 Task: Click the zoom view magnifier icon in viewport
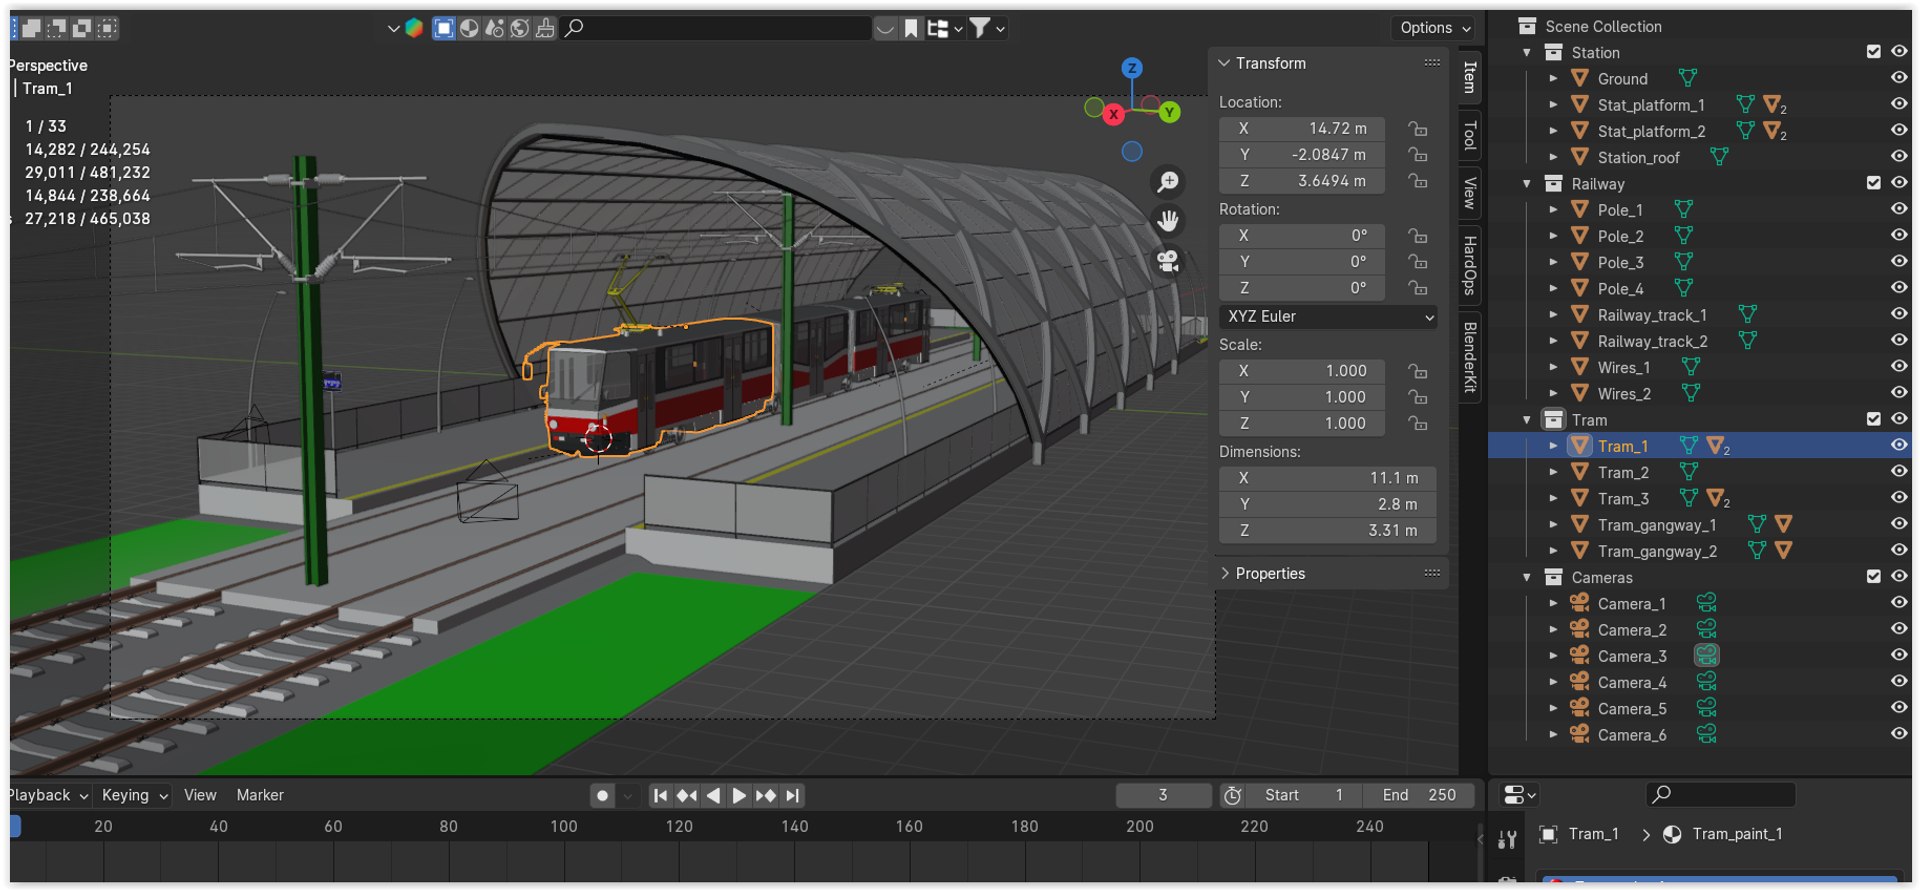pos(1167,182)
